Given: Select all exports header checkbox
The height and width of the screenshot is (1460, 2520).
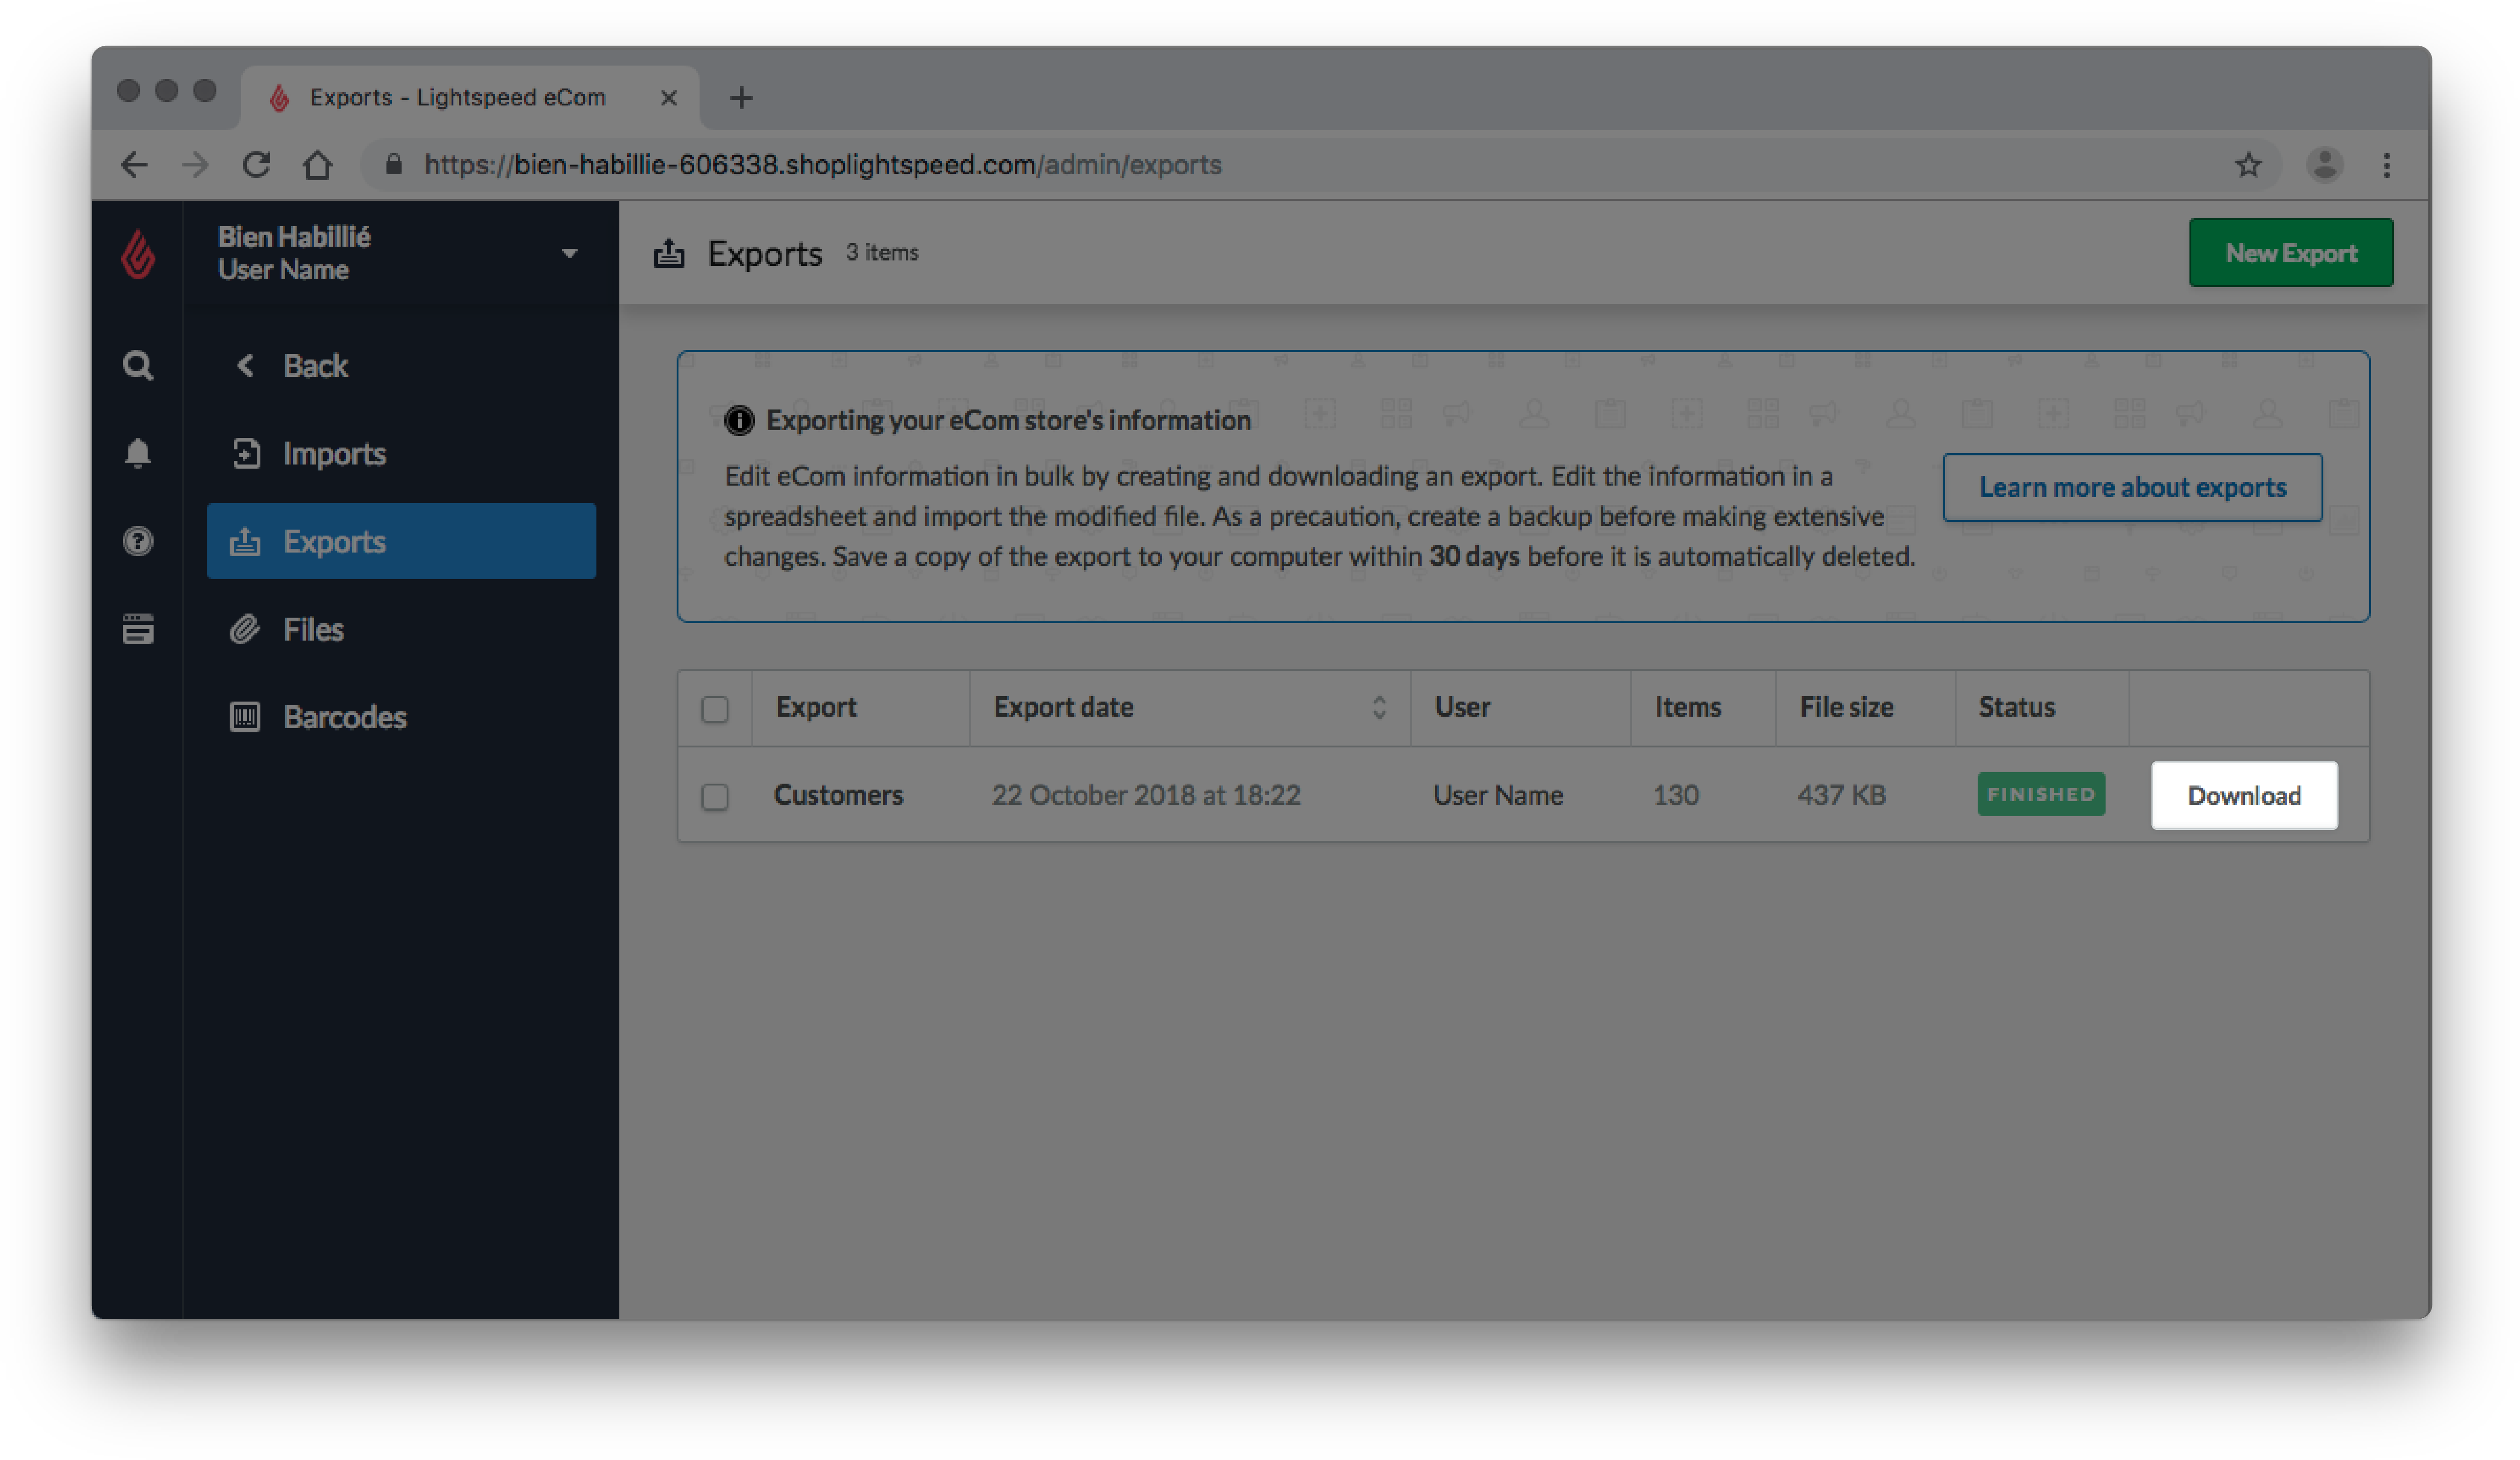Looking at the screenshot, I should (x=715, y=709).
